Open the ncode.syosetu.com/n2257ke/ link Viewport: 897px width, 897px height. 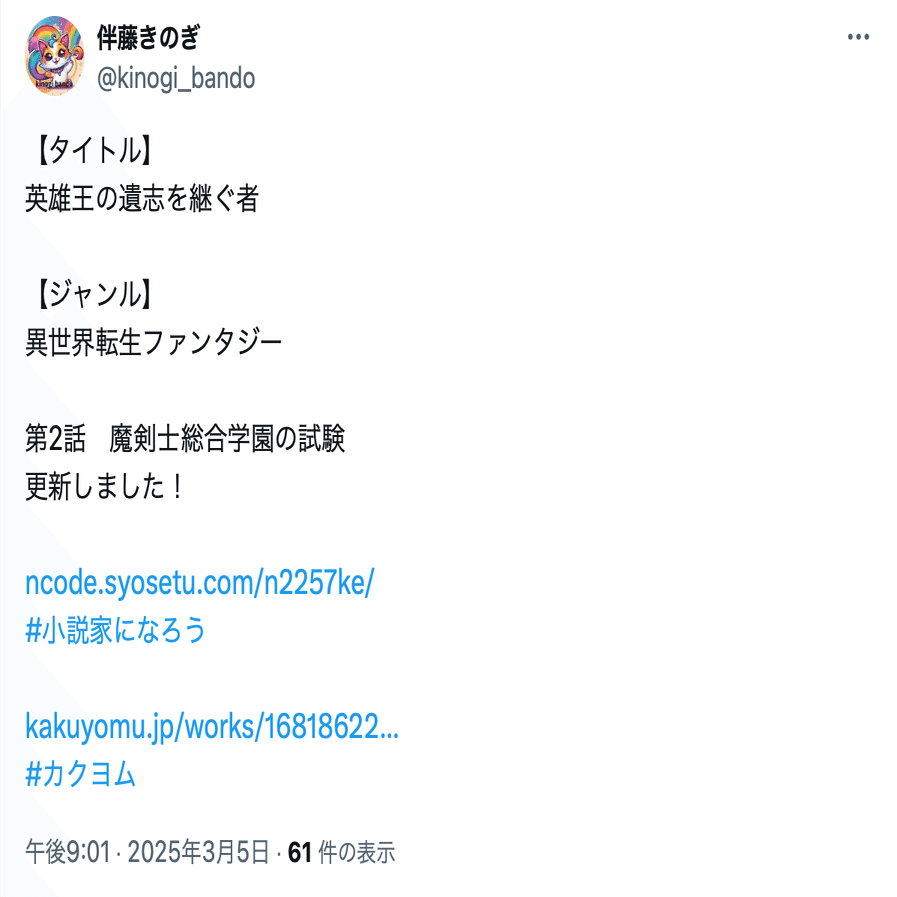click(x=200, y=582)
